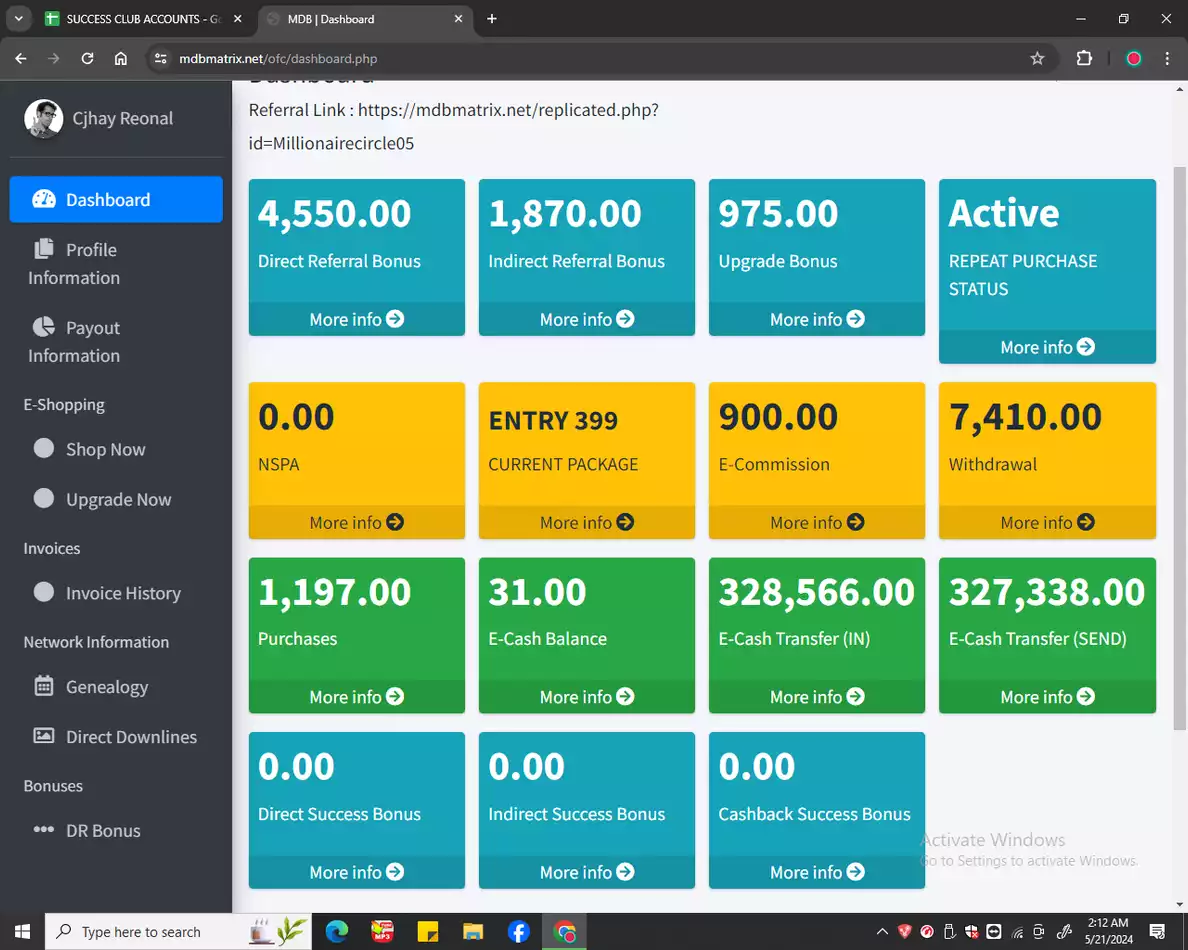Click the Dashboard speedometer icon in sidebar
Viewport: 1188px width, 950px height.
(44, 199)
